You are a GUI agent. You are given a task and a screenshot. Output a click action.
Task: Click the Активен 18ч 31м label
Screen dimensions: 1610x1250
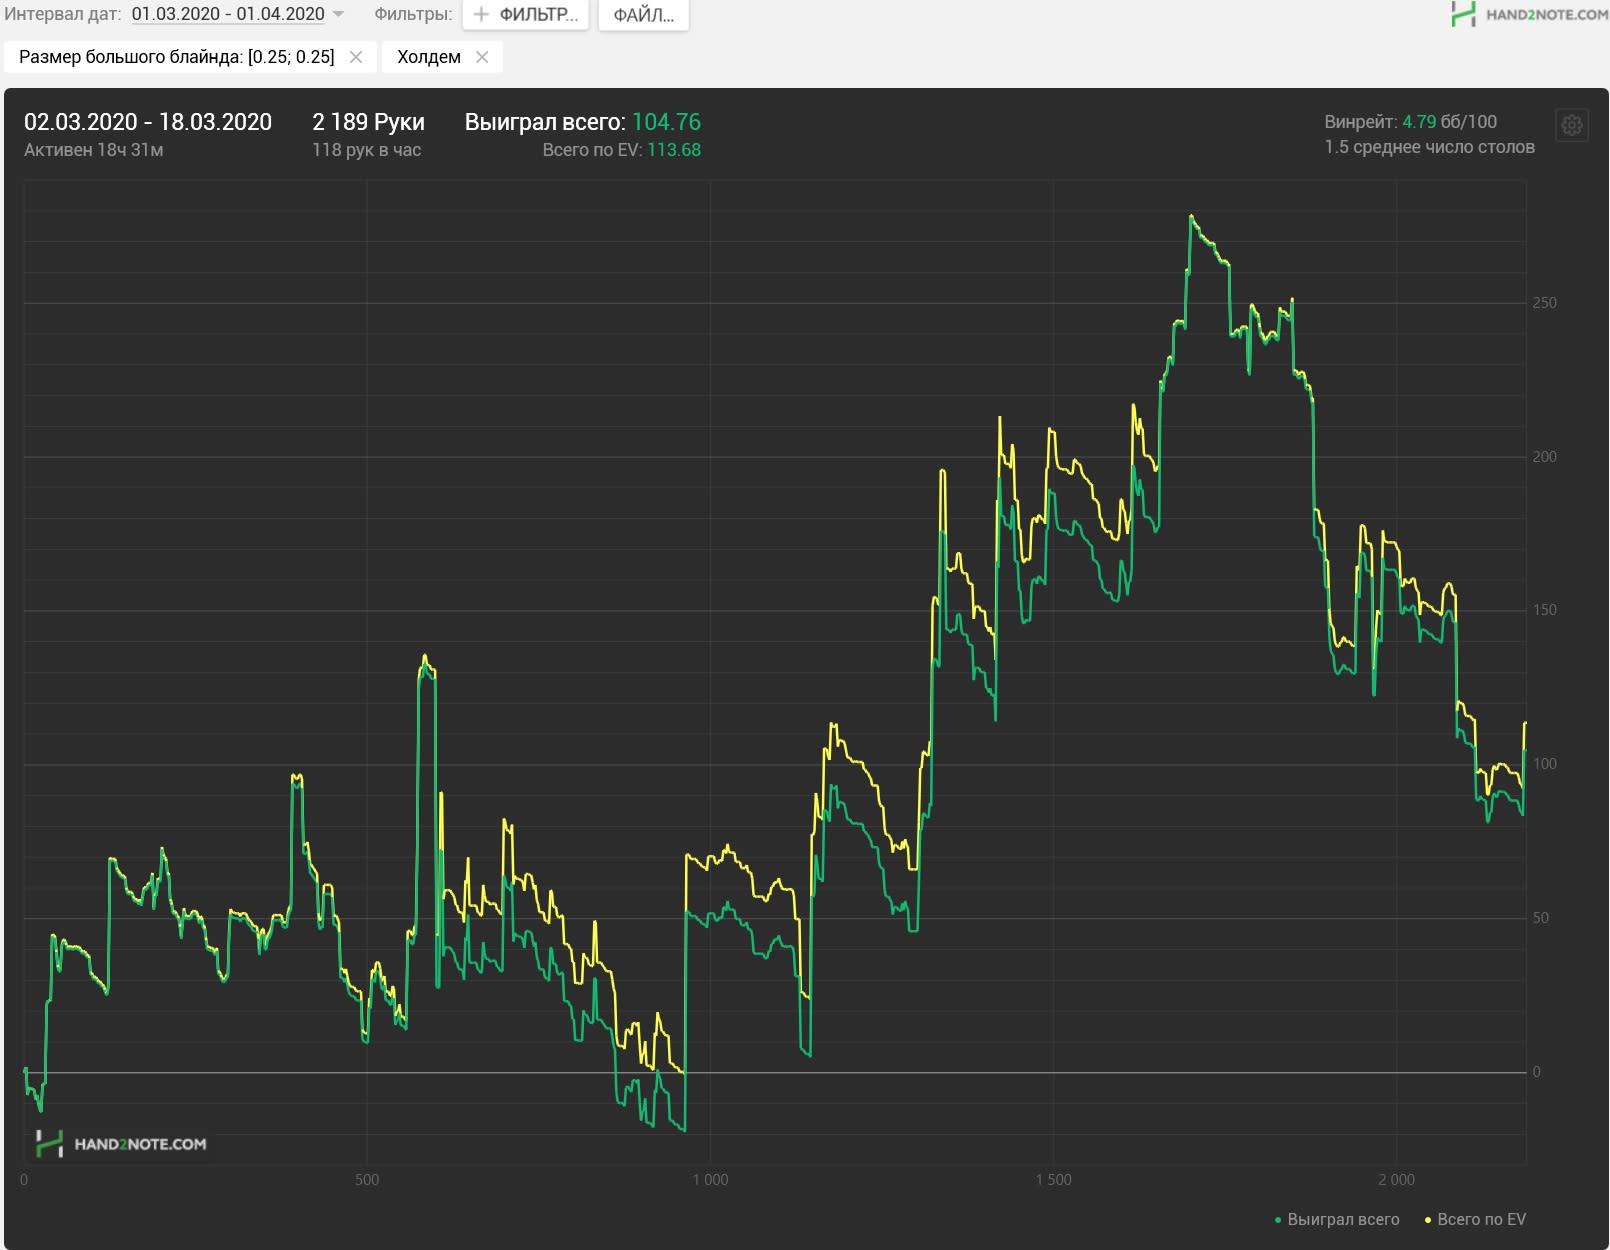coord(94,150)
